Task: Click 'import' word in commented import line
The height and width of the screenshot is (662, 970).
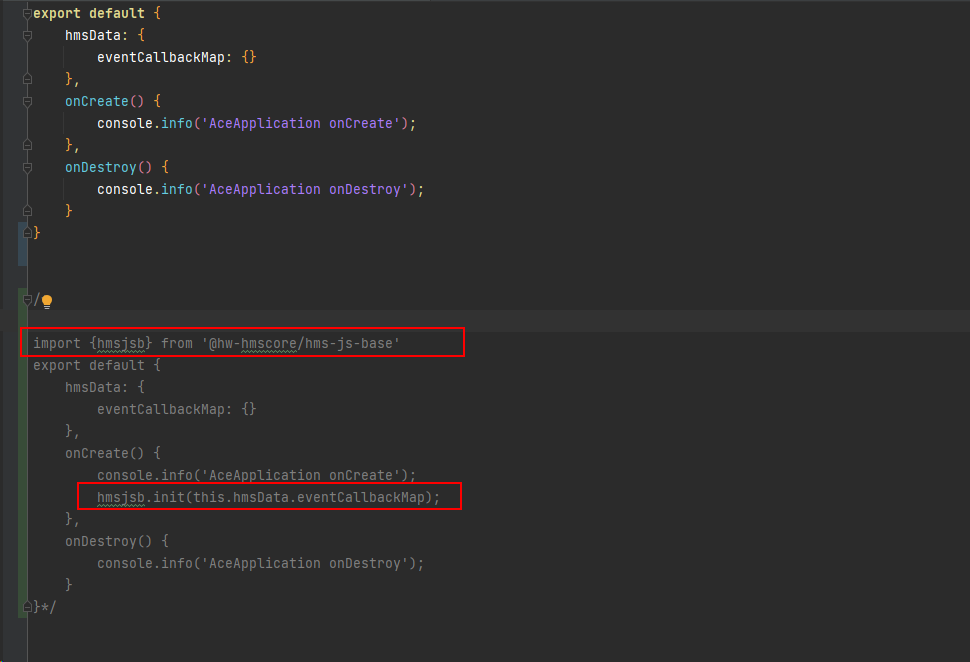Action: pyautogui.click(x=57, y=343)
